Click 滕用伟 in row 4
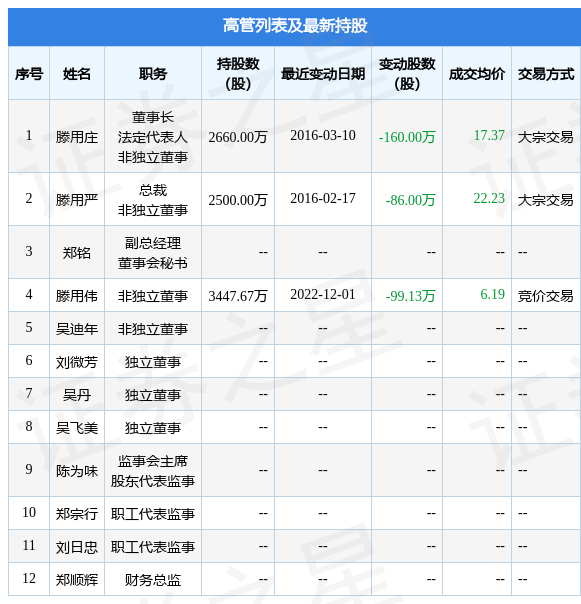Viewport: 581px width, 604px height. (x=77, y=296)
